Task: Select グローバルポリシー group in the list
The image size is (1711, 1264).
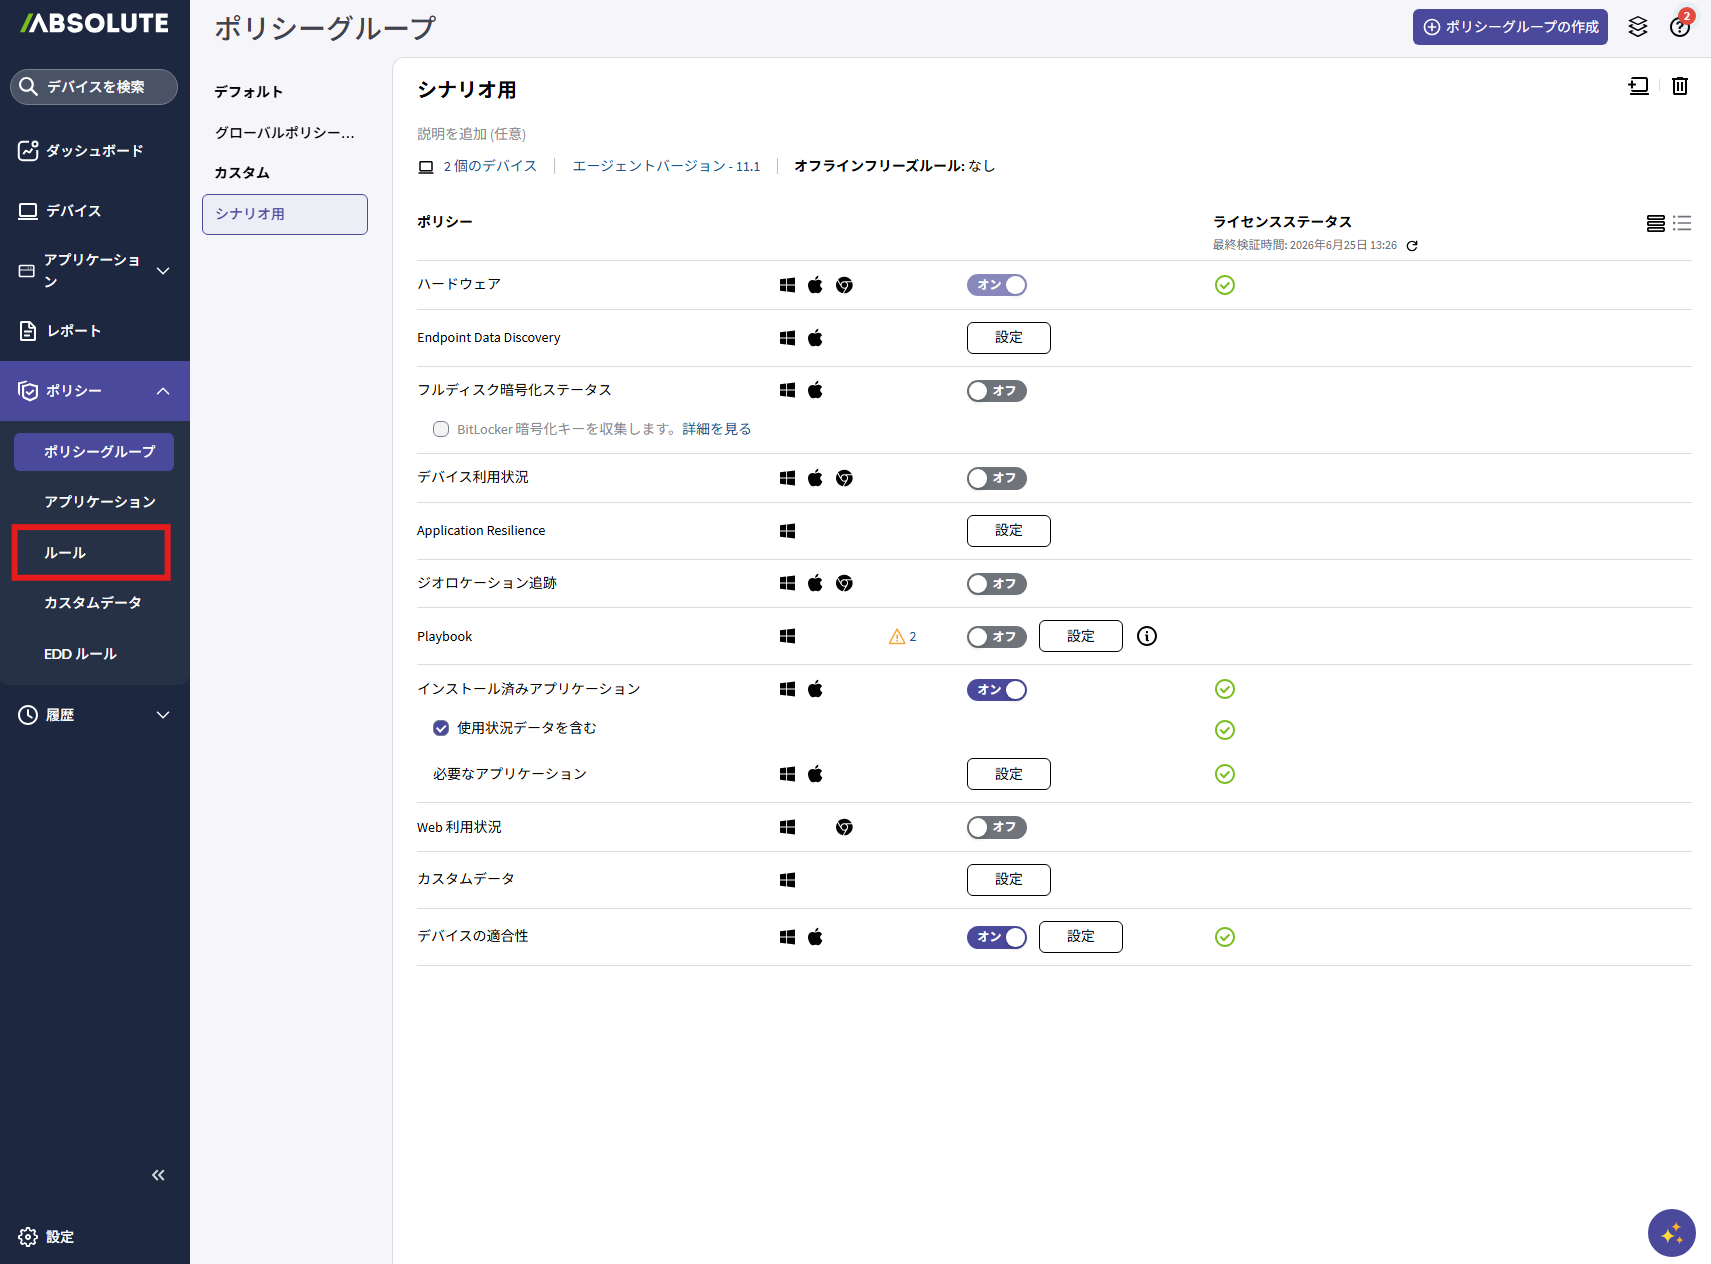Action: [x=285, y=133]
